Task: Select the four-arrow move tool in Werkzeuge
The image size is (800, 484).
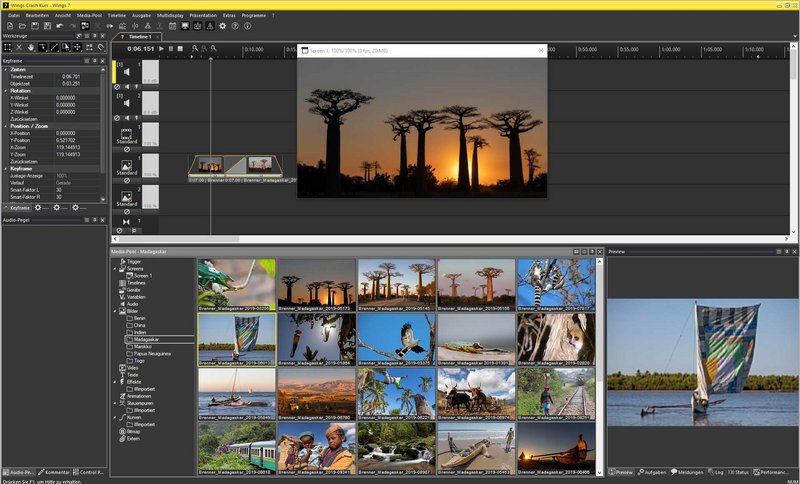Action: point(77,47)
